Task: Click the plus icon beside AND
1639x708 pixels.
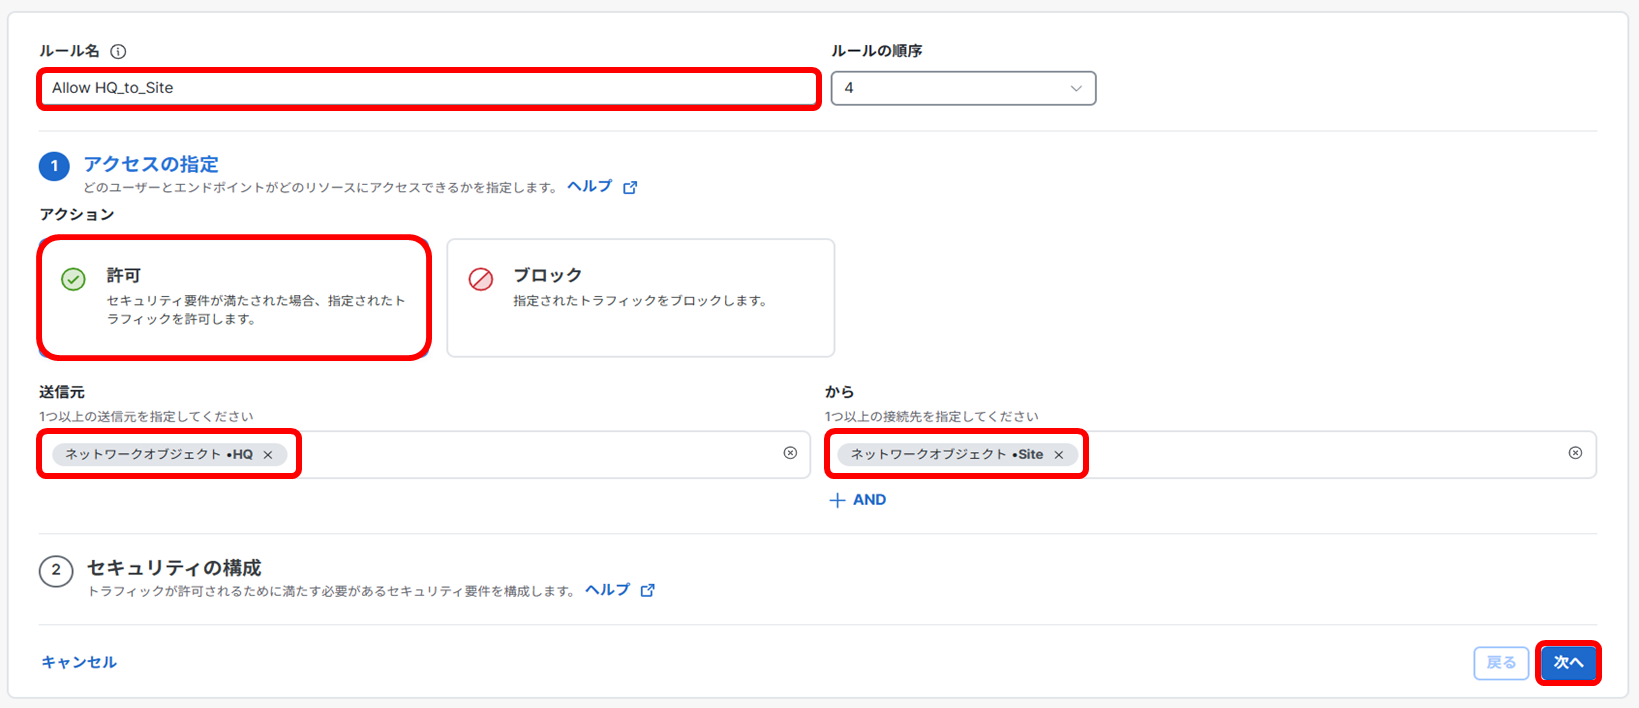Action: (837, 500)
